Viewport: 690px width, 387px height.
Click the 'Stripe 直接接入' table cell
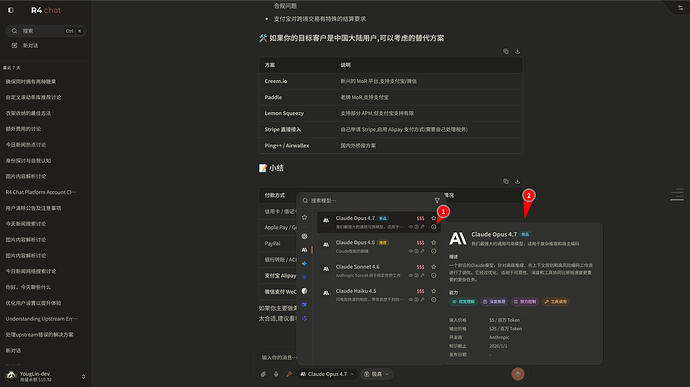283,129
